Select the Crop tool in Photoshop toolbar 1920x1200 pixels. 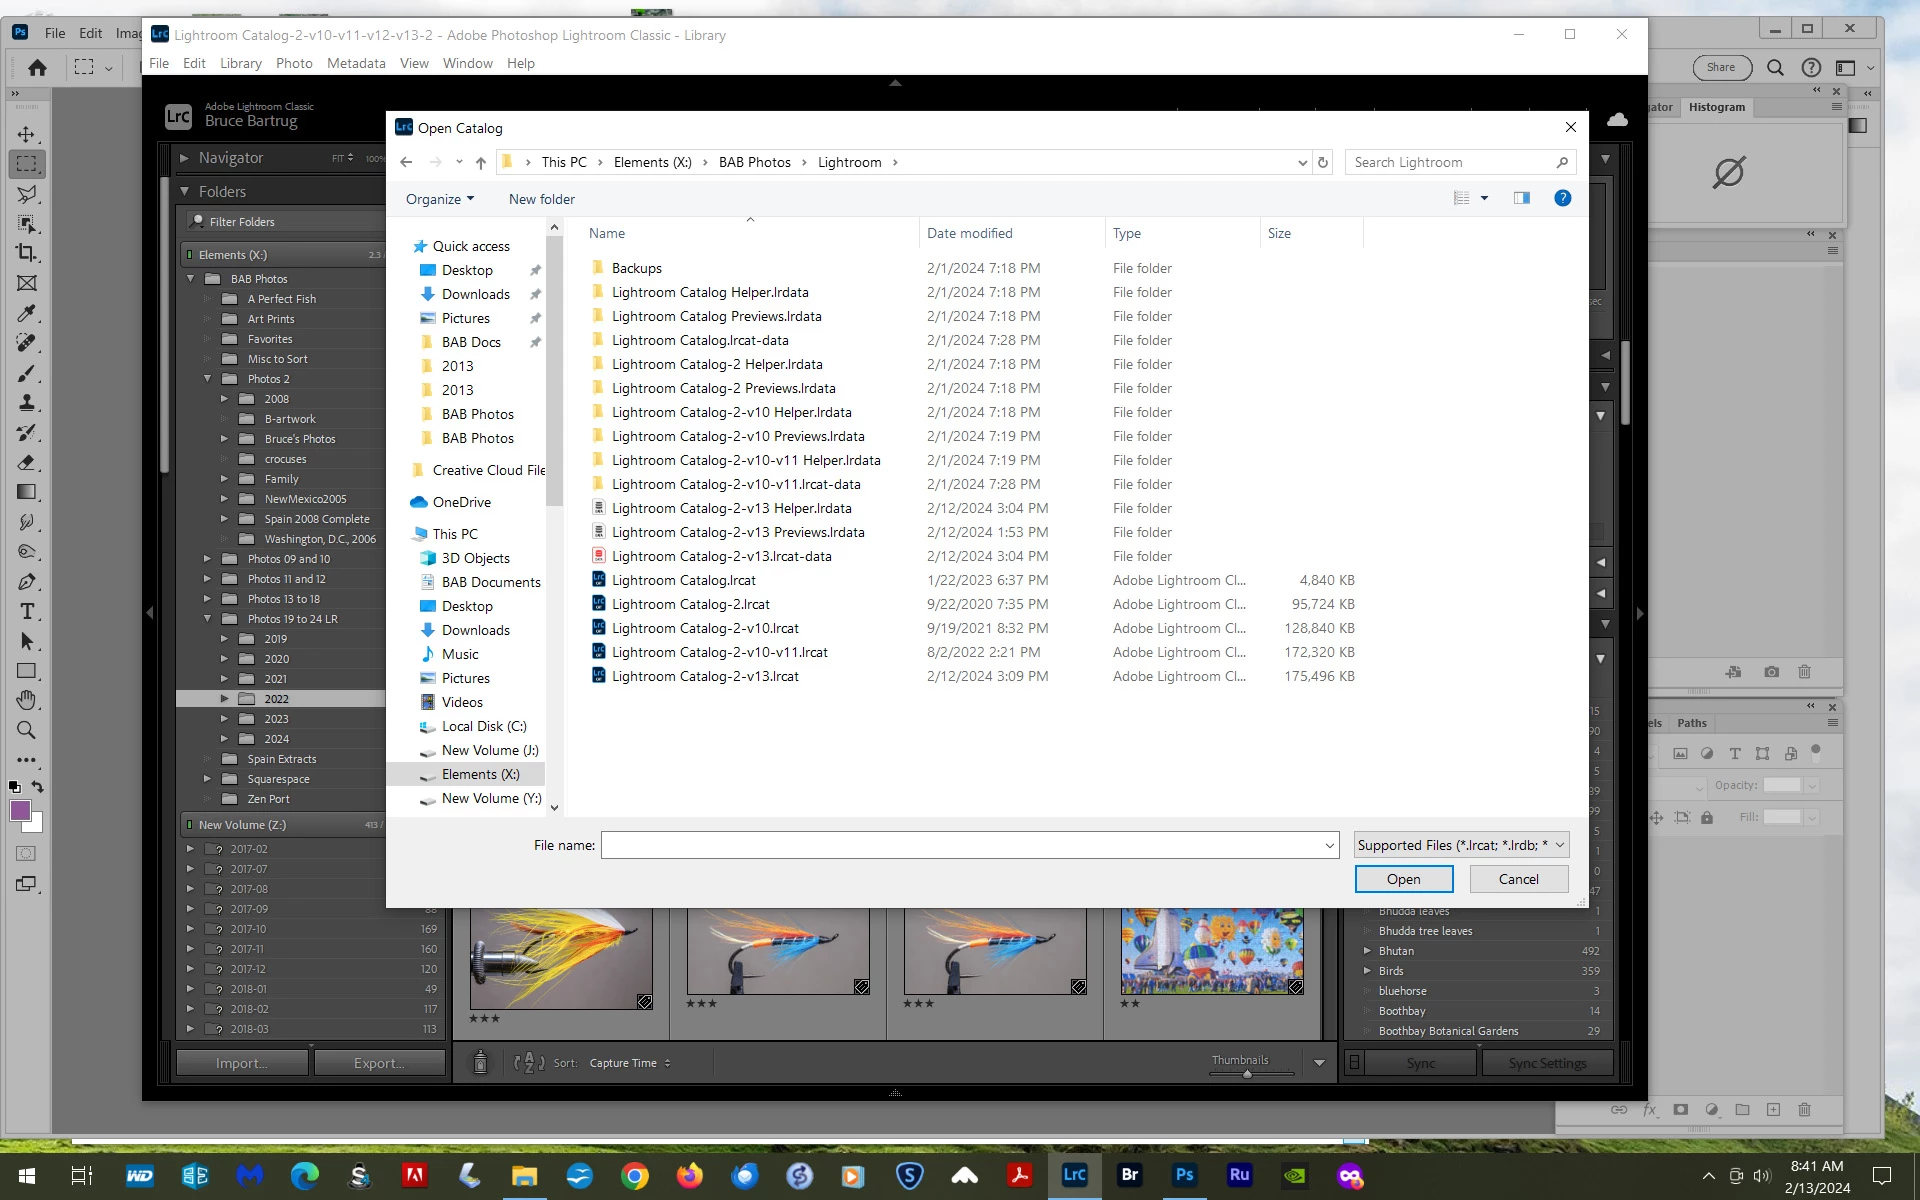27,253
